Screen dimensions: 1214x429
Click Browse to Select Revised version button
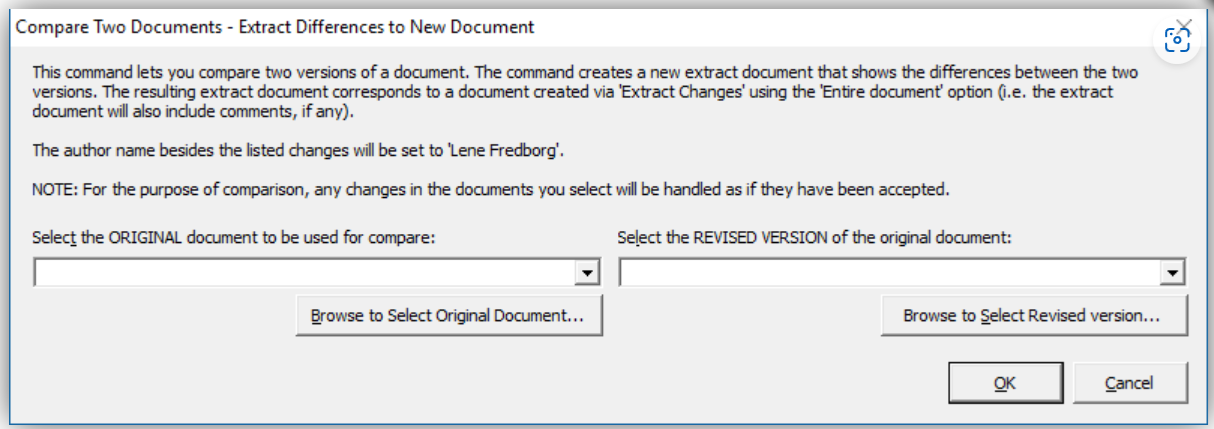pos(1032,316)
